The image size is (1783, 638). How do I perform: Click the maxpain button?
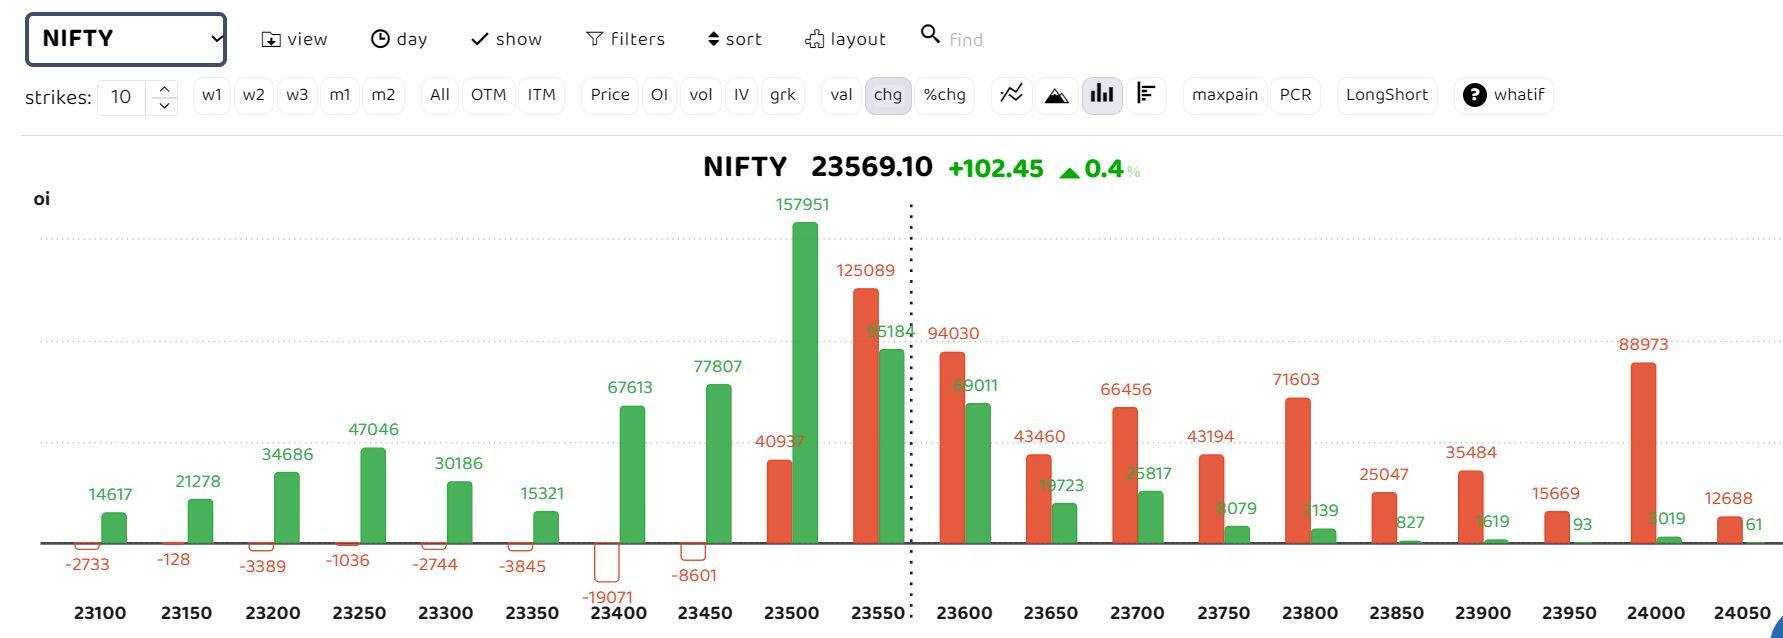pyautogui.click(x=1225, y=95)
